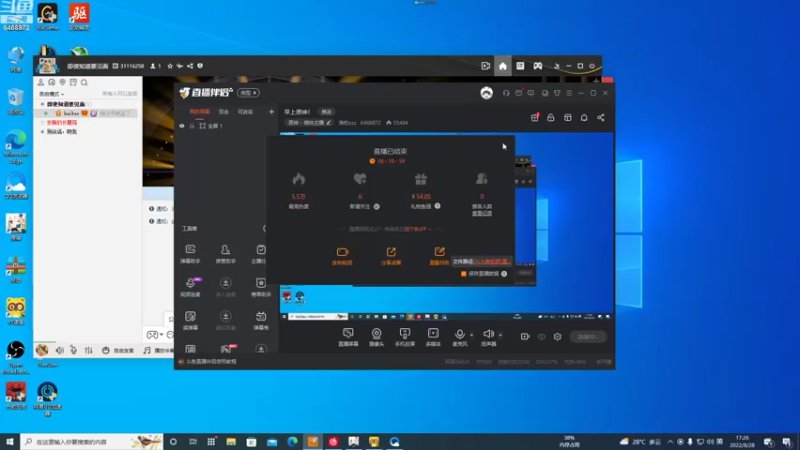Click the button next to stream title 早上原神
The height and width of the screenshot is (450, 800).
pos(326,112)
